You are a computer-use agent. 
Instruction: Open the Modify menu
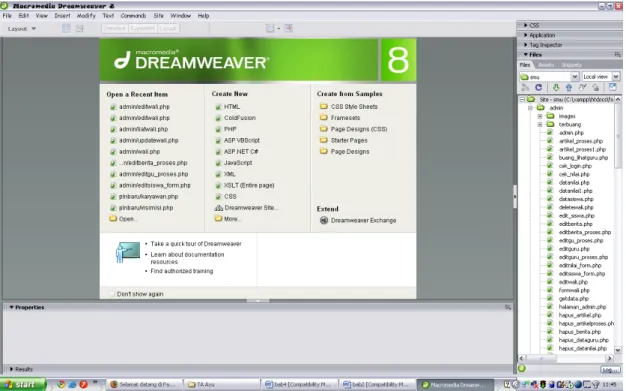86,16
